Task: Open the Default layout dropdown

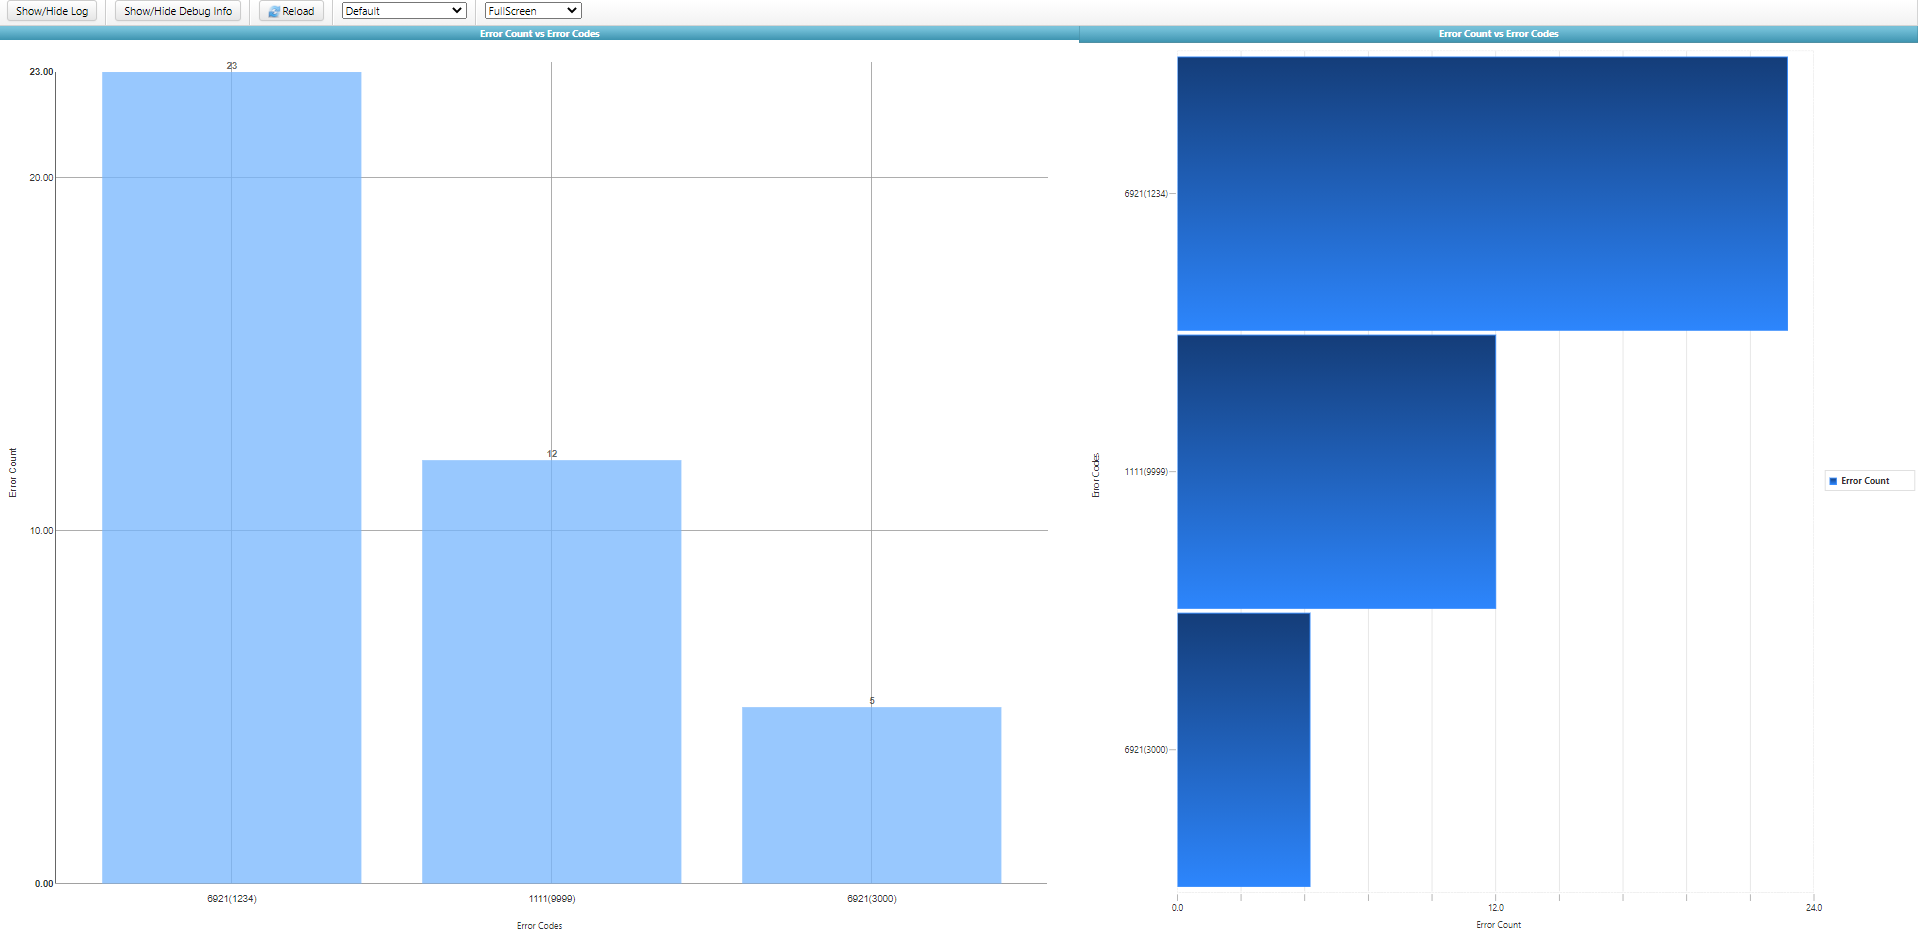Action: click(x=403, y=11)
